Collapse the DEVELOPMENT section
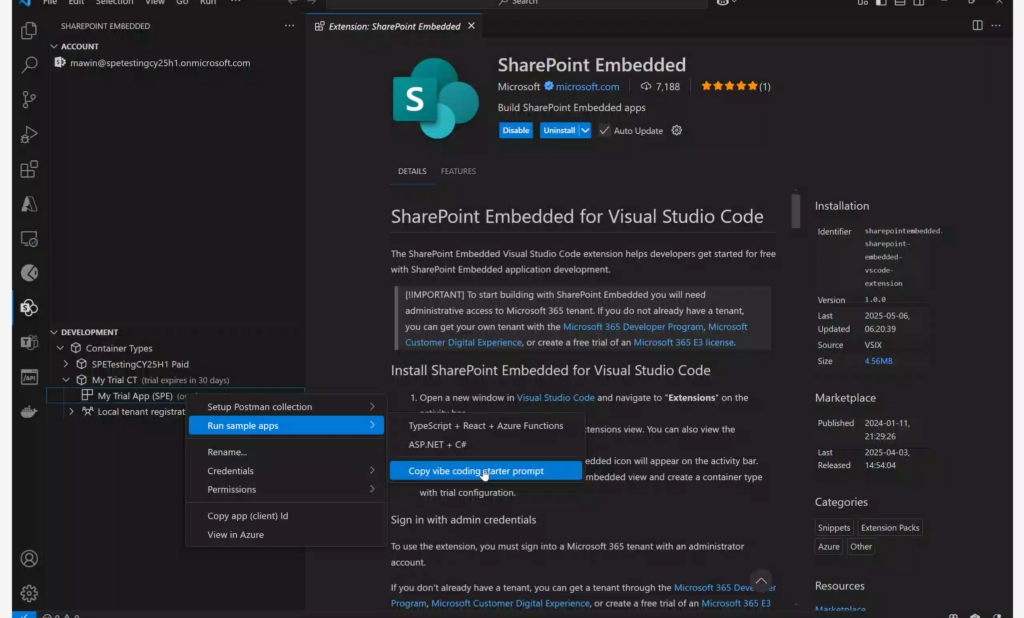This screenshot has height=618, width=1024. (x=54, y=332)
